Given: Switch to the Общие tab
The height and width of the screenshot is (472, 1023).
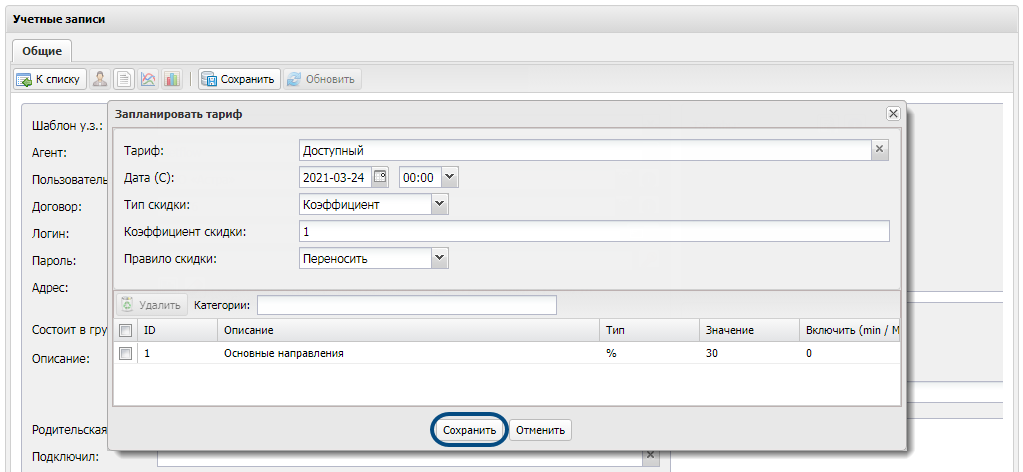Looking at the screenshot, I should point(42,51).
